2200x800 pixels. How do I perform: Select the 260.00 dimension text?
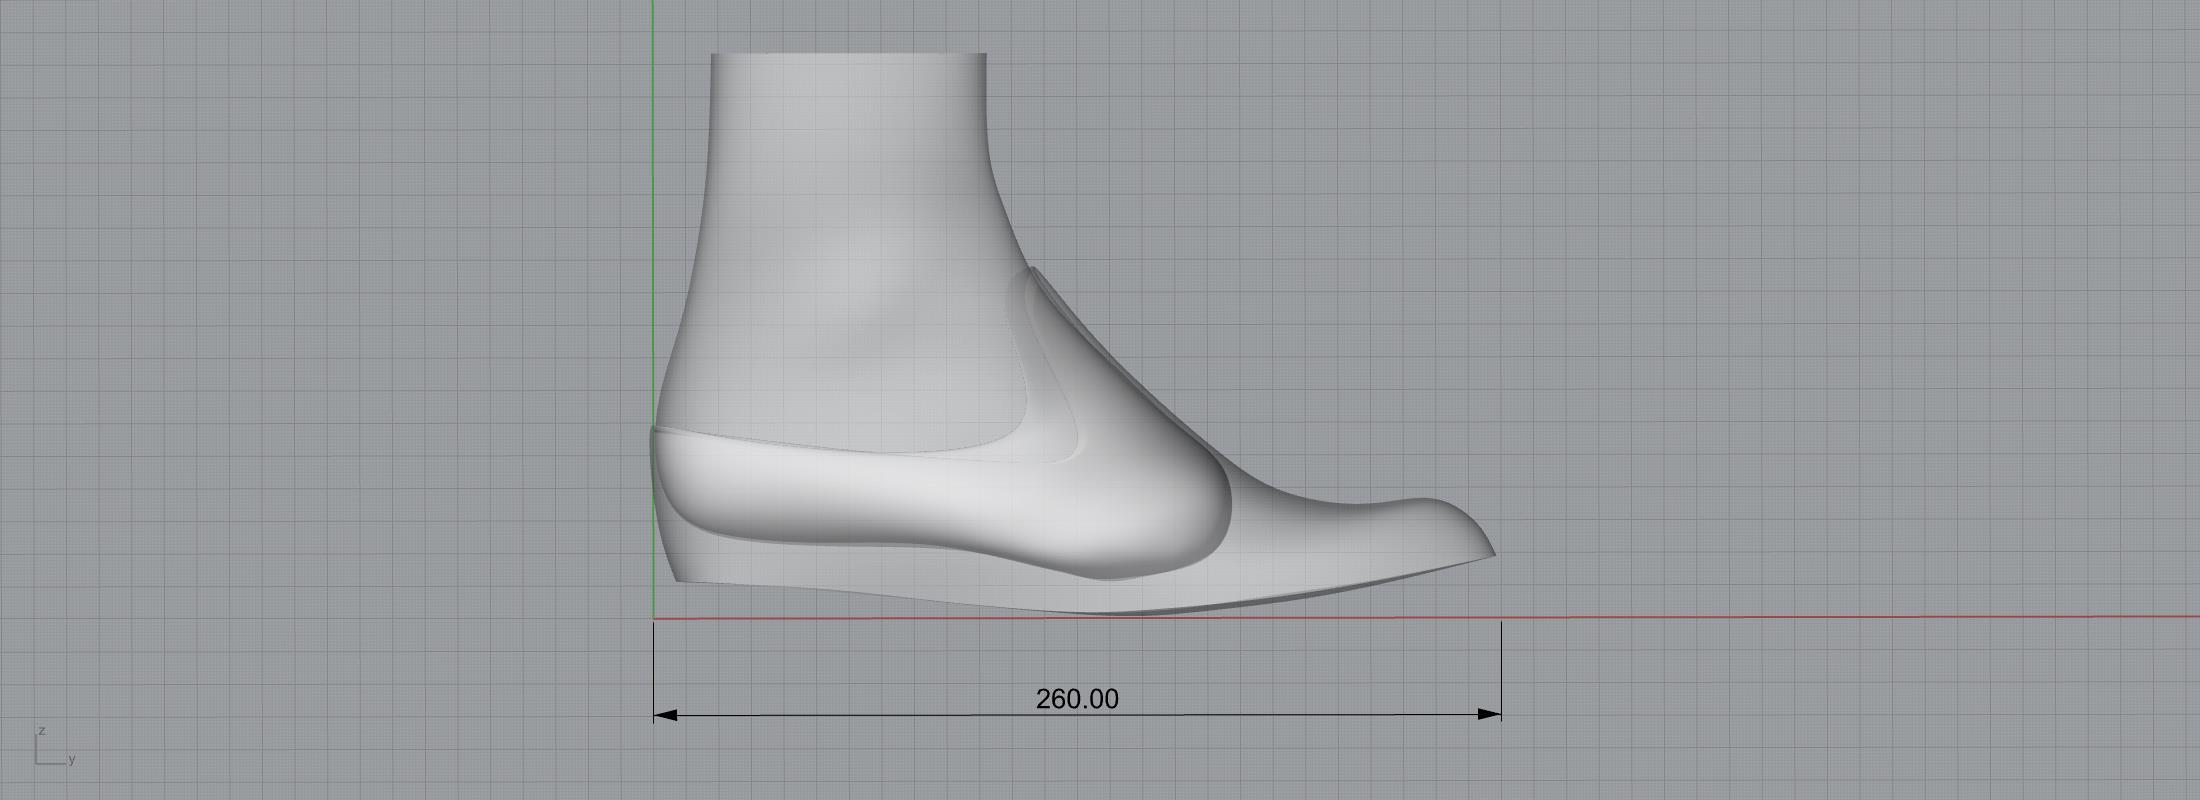pos(1076,699)
